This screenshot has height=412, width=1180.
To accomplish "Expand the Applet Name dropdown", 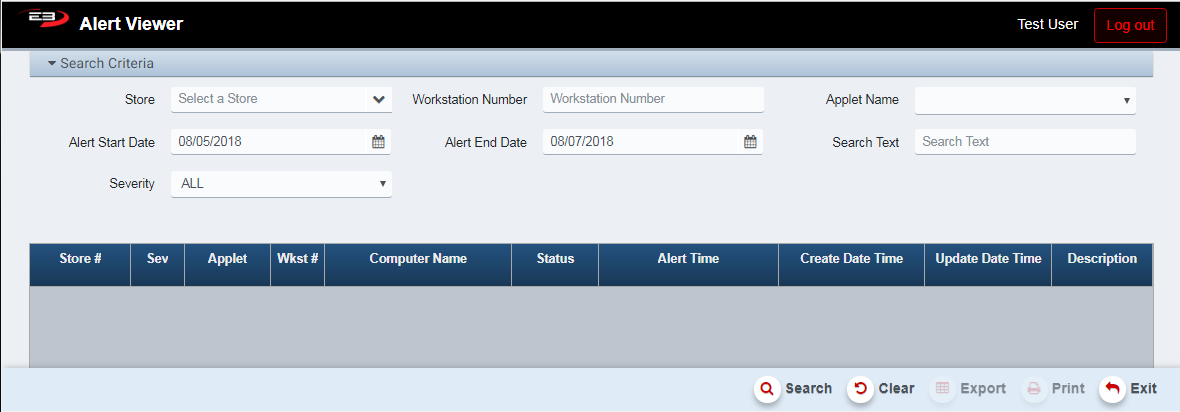I will click(1025, 100).
